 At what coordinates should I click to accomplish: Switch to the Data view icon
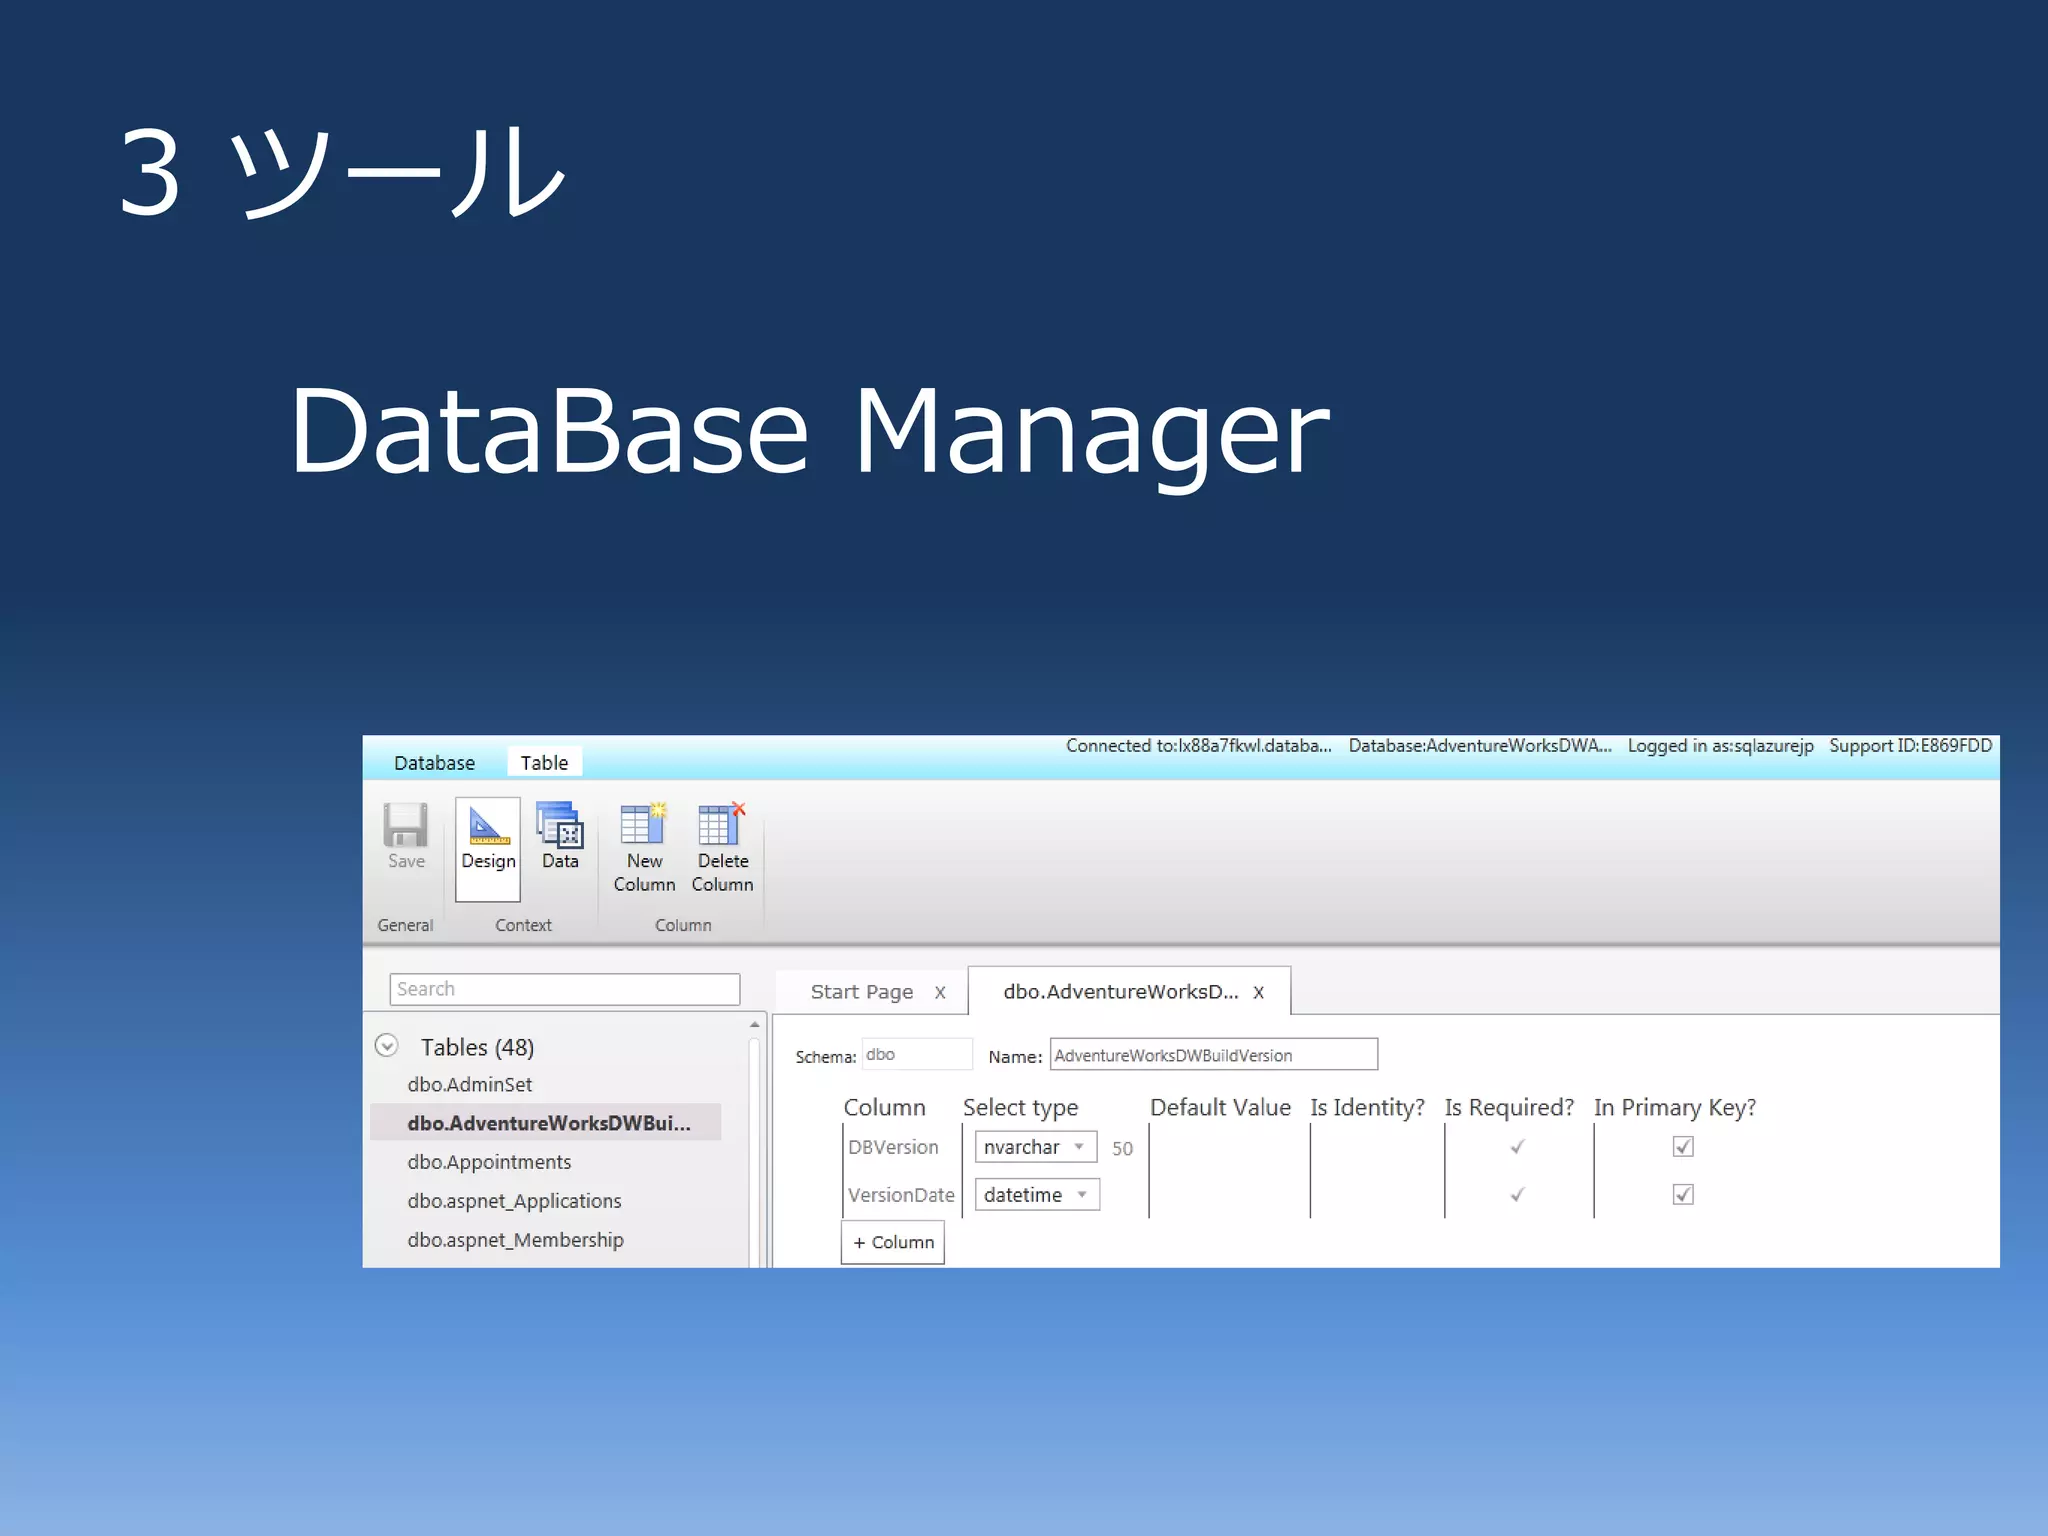coord(560,825)
